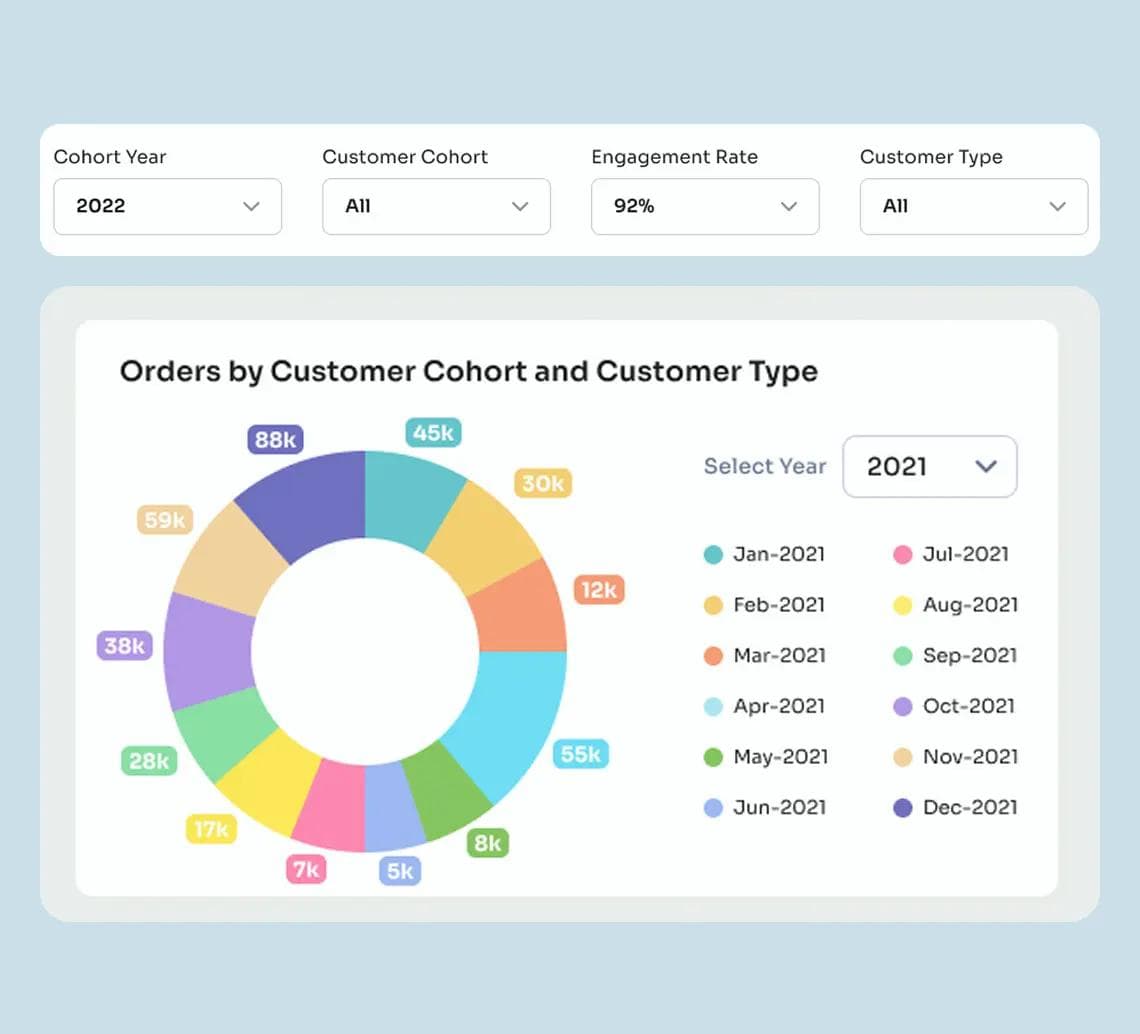Click the Oct-2021 lavender legend dot
Screen dimensions: 1140x1034
pyautogui.click(x=902, y=706)
